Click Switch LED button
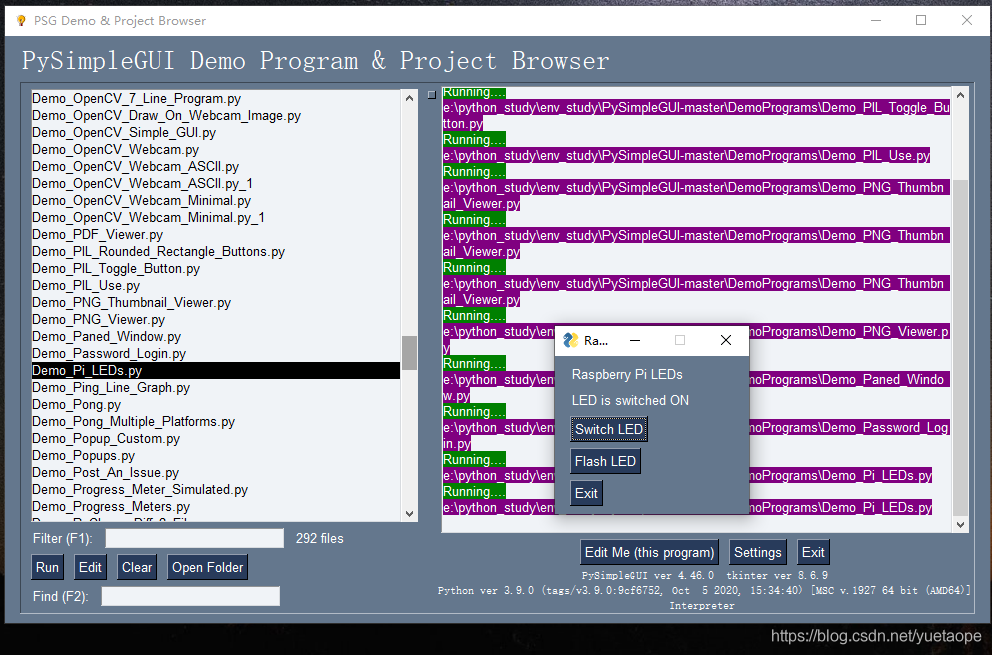 [x=609, y=429]
